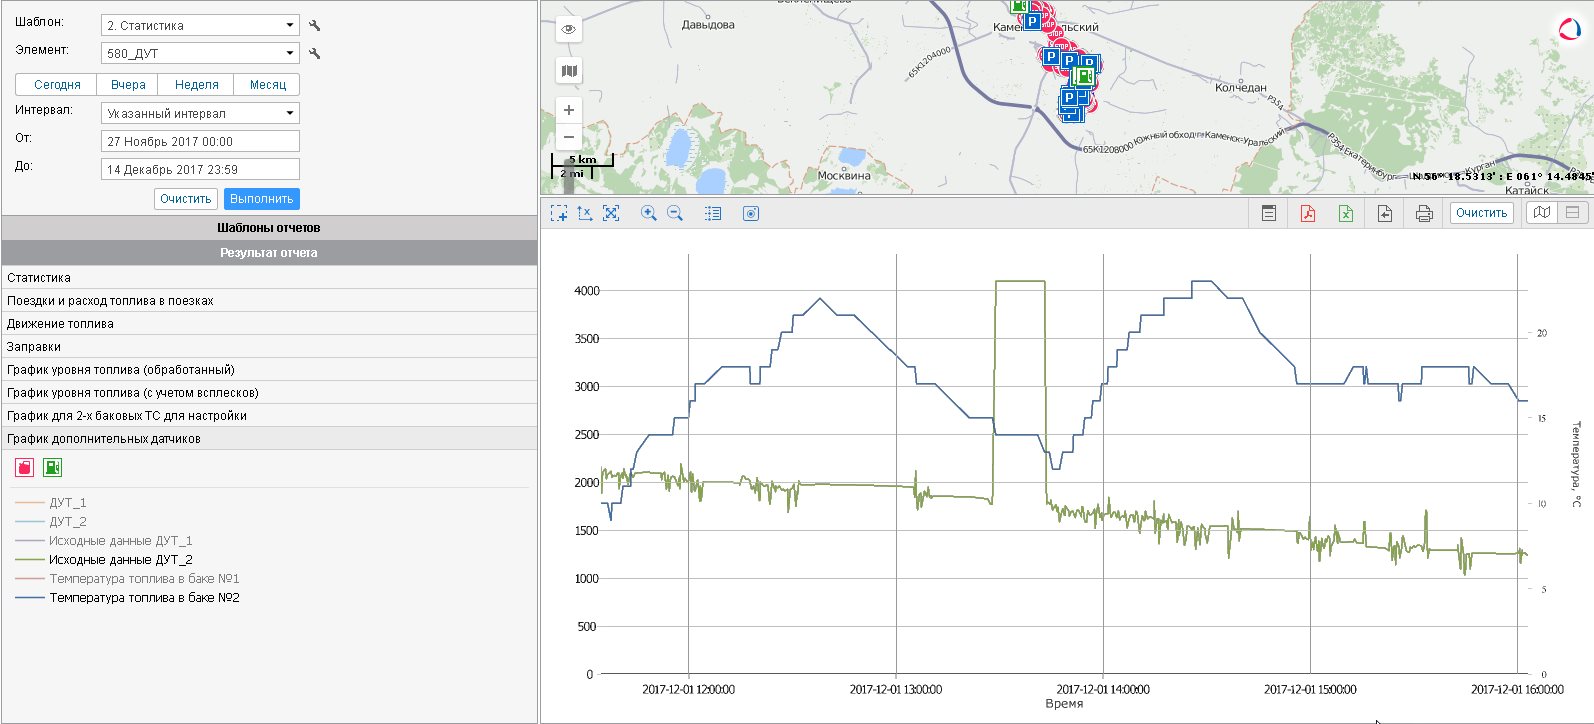
Task: Export the report to PDF
Action: pyautogui.click(x=1307, y=213)
